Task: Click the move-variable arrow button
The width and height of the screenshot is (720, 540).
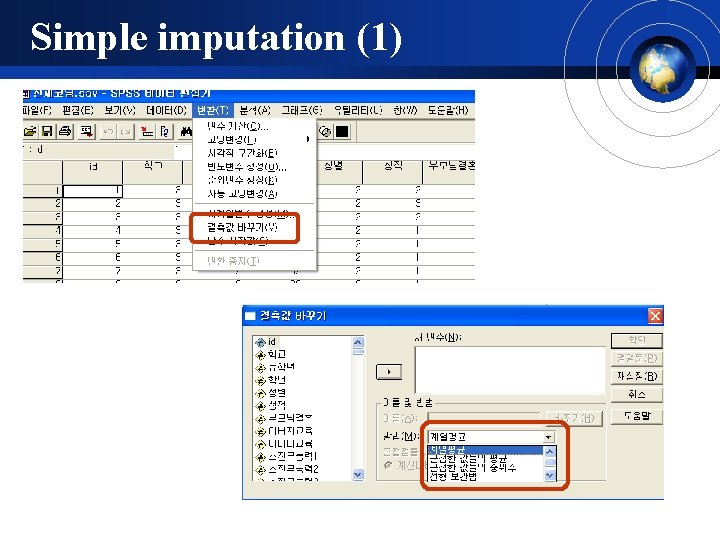Action: pyautogui.click(x=388, y=371)
